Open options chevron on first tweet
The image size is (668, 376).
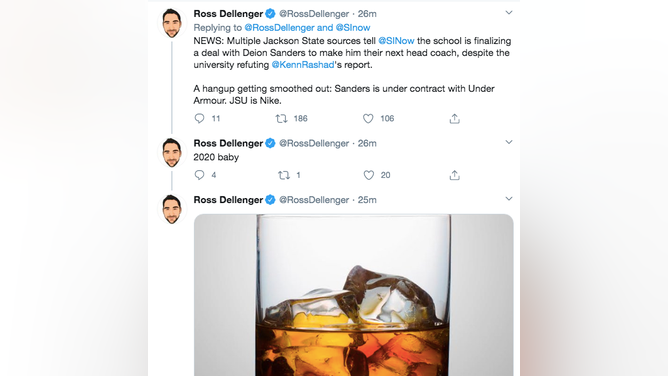pos(509,13)
